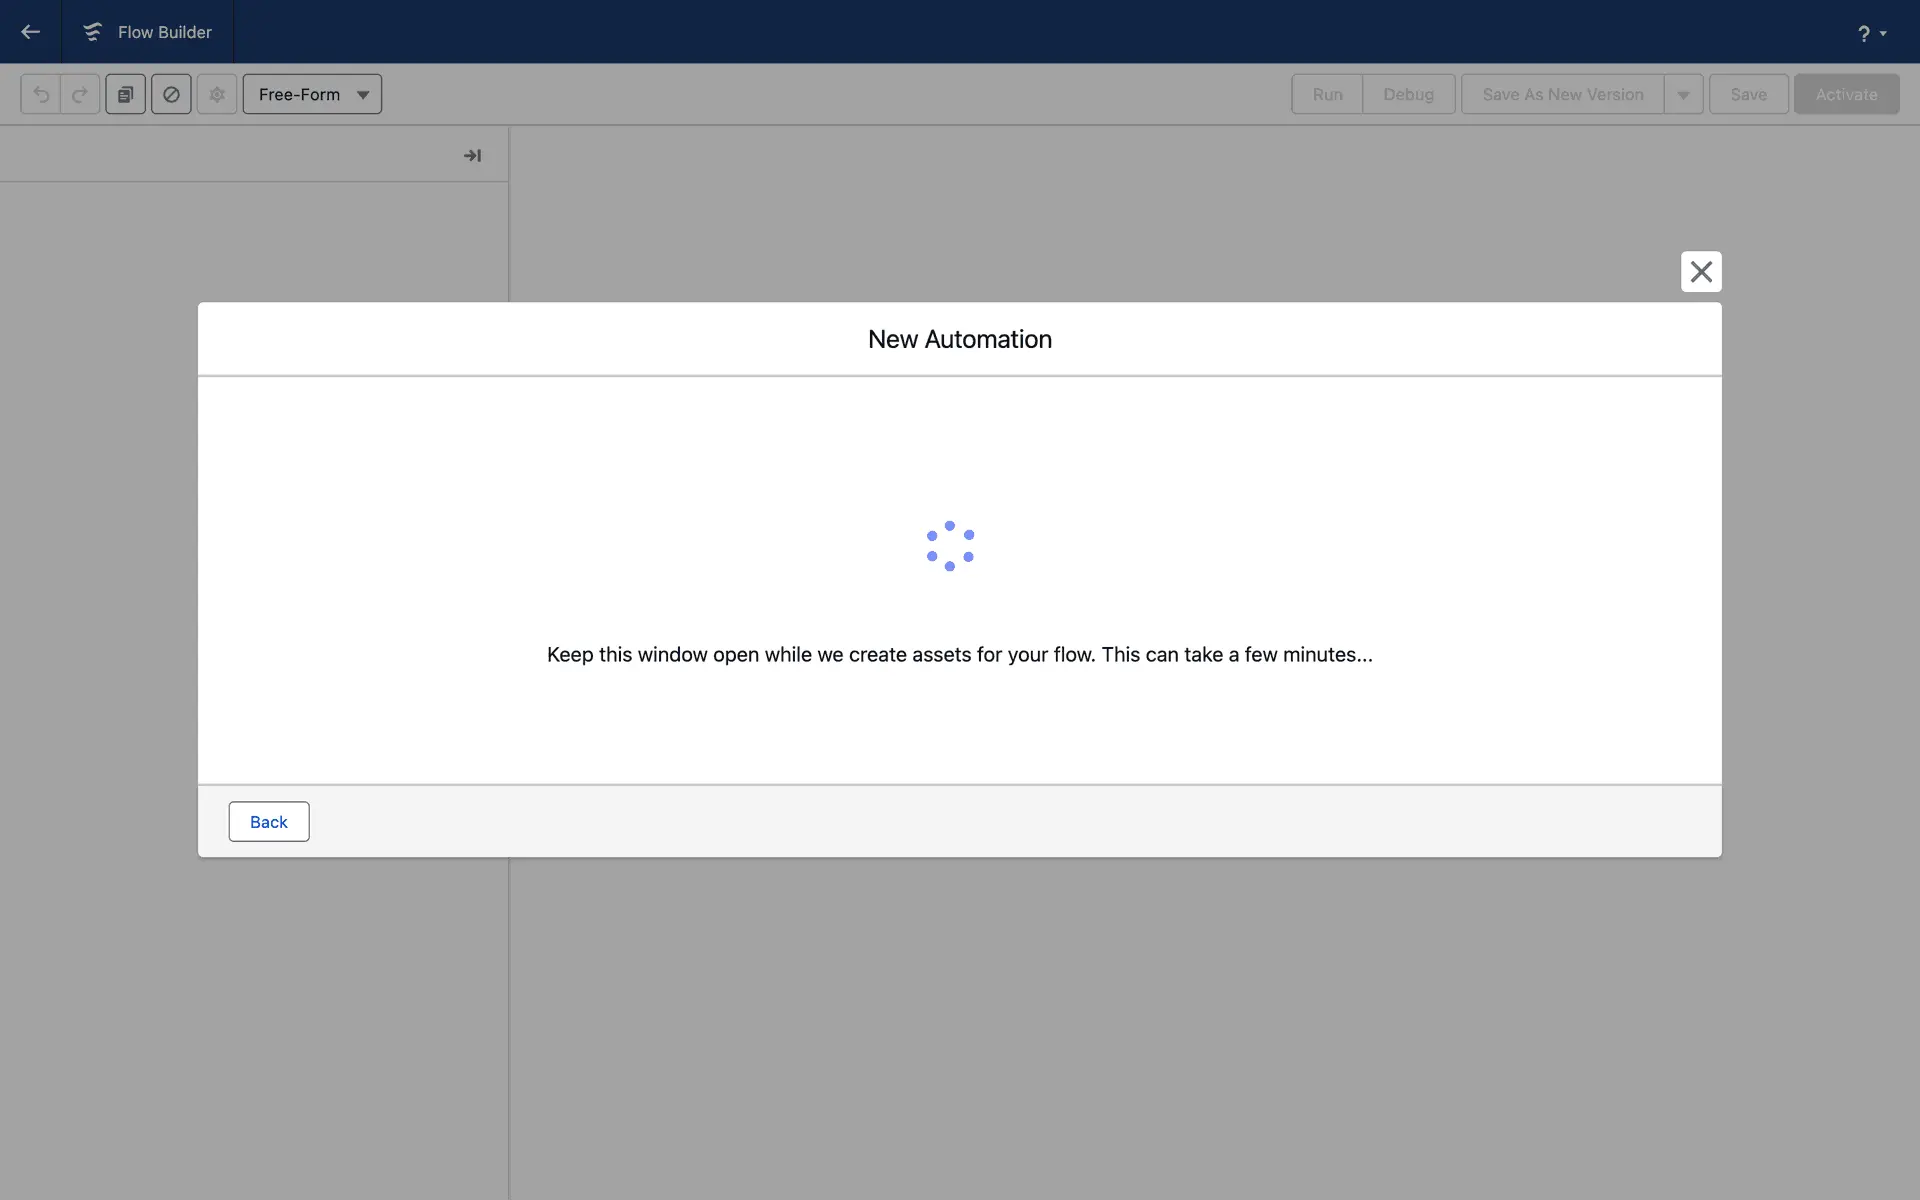This screenshot has height=1200, width=1920.
Task: Close the New Automation dialog
Action: pyautogui.click(x=1701, y=272)
